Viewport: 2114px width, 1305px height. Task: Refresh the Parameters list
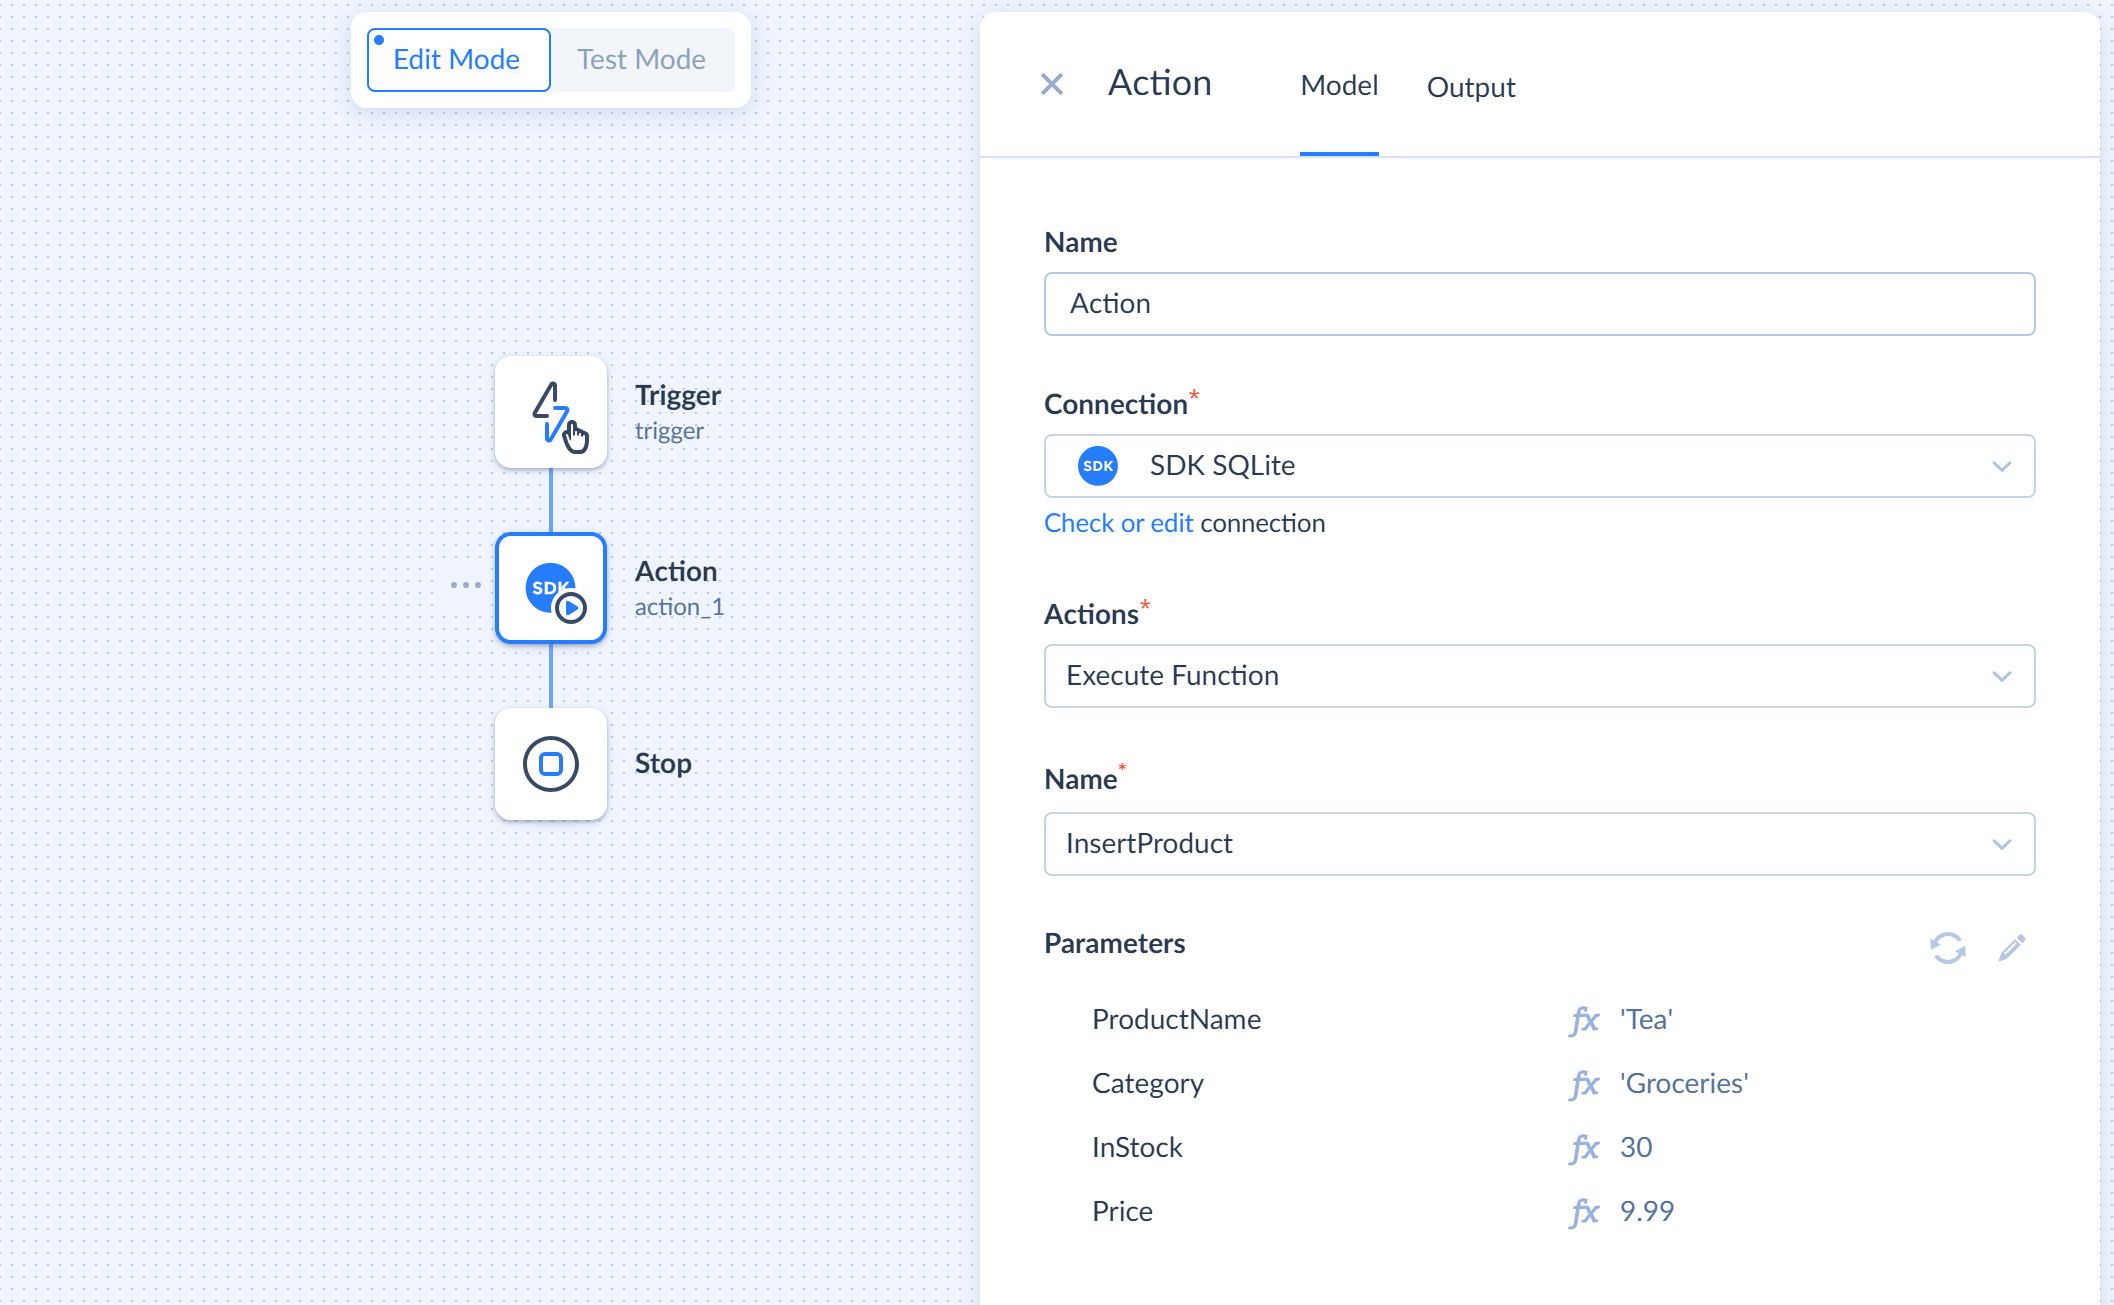pos(1947,947)
